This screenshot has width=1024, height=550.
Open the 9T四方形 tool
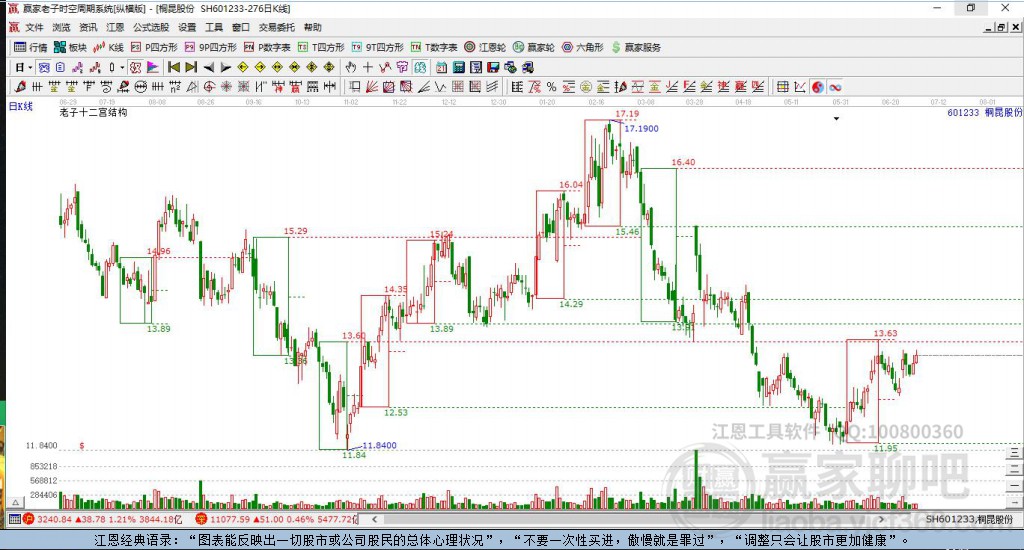click(377, 47)
